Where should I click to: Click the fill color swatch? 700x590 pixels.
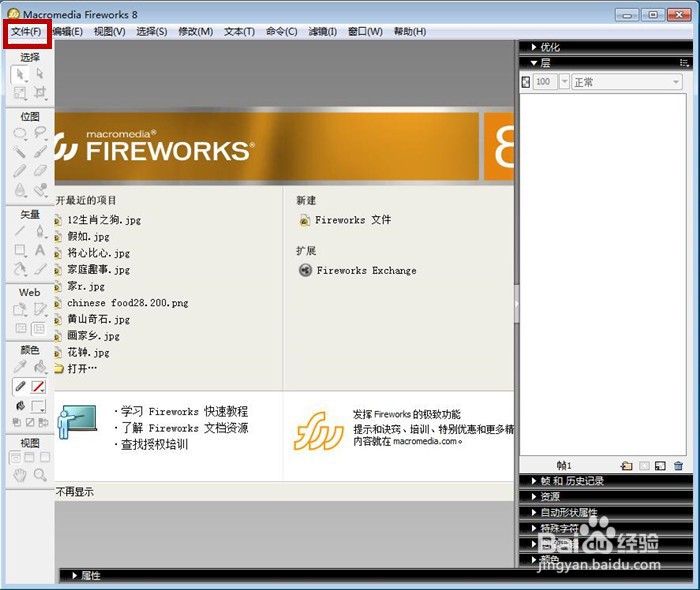(38, 406)
